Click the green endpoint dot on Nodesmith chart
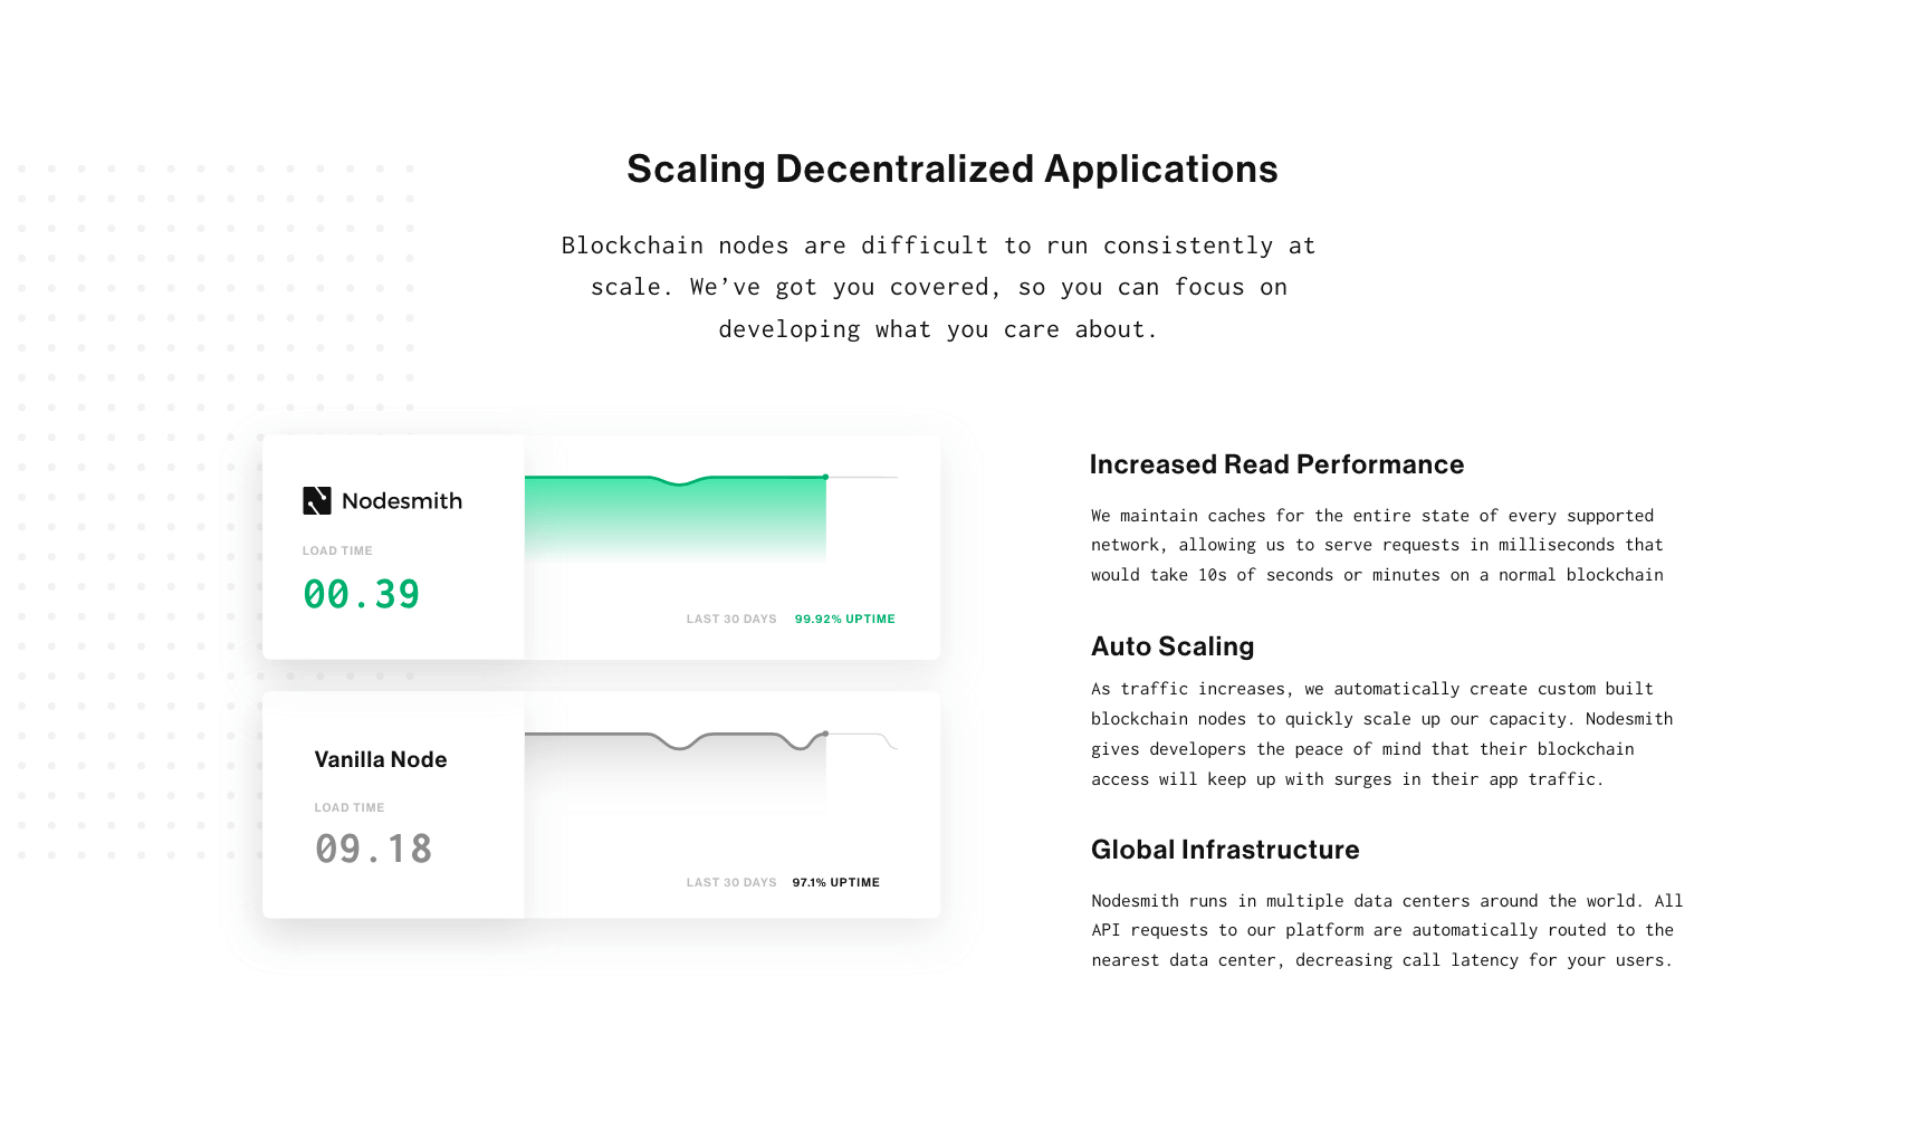The image size is (1905, 1132). pyautogui.click(x=825, y=477)
